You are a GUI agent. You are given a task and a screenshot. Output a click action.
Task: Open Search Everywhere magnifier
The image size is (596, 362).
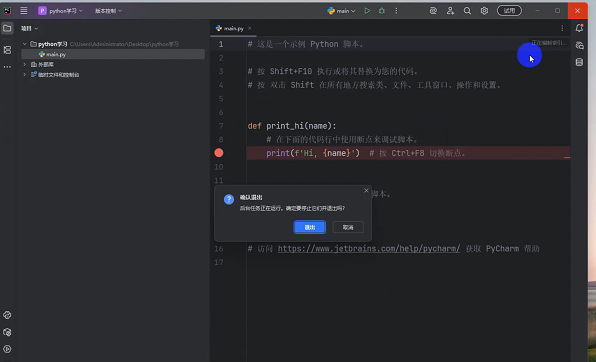point(467,11)
